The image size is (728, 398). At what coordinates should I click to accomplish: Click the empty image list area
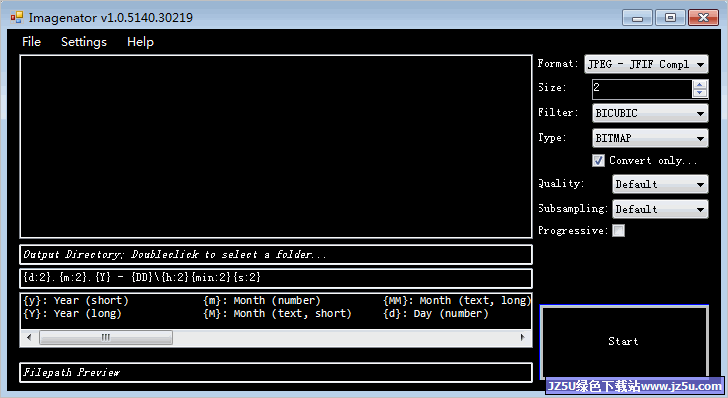click(276, 146)
